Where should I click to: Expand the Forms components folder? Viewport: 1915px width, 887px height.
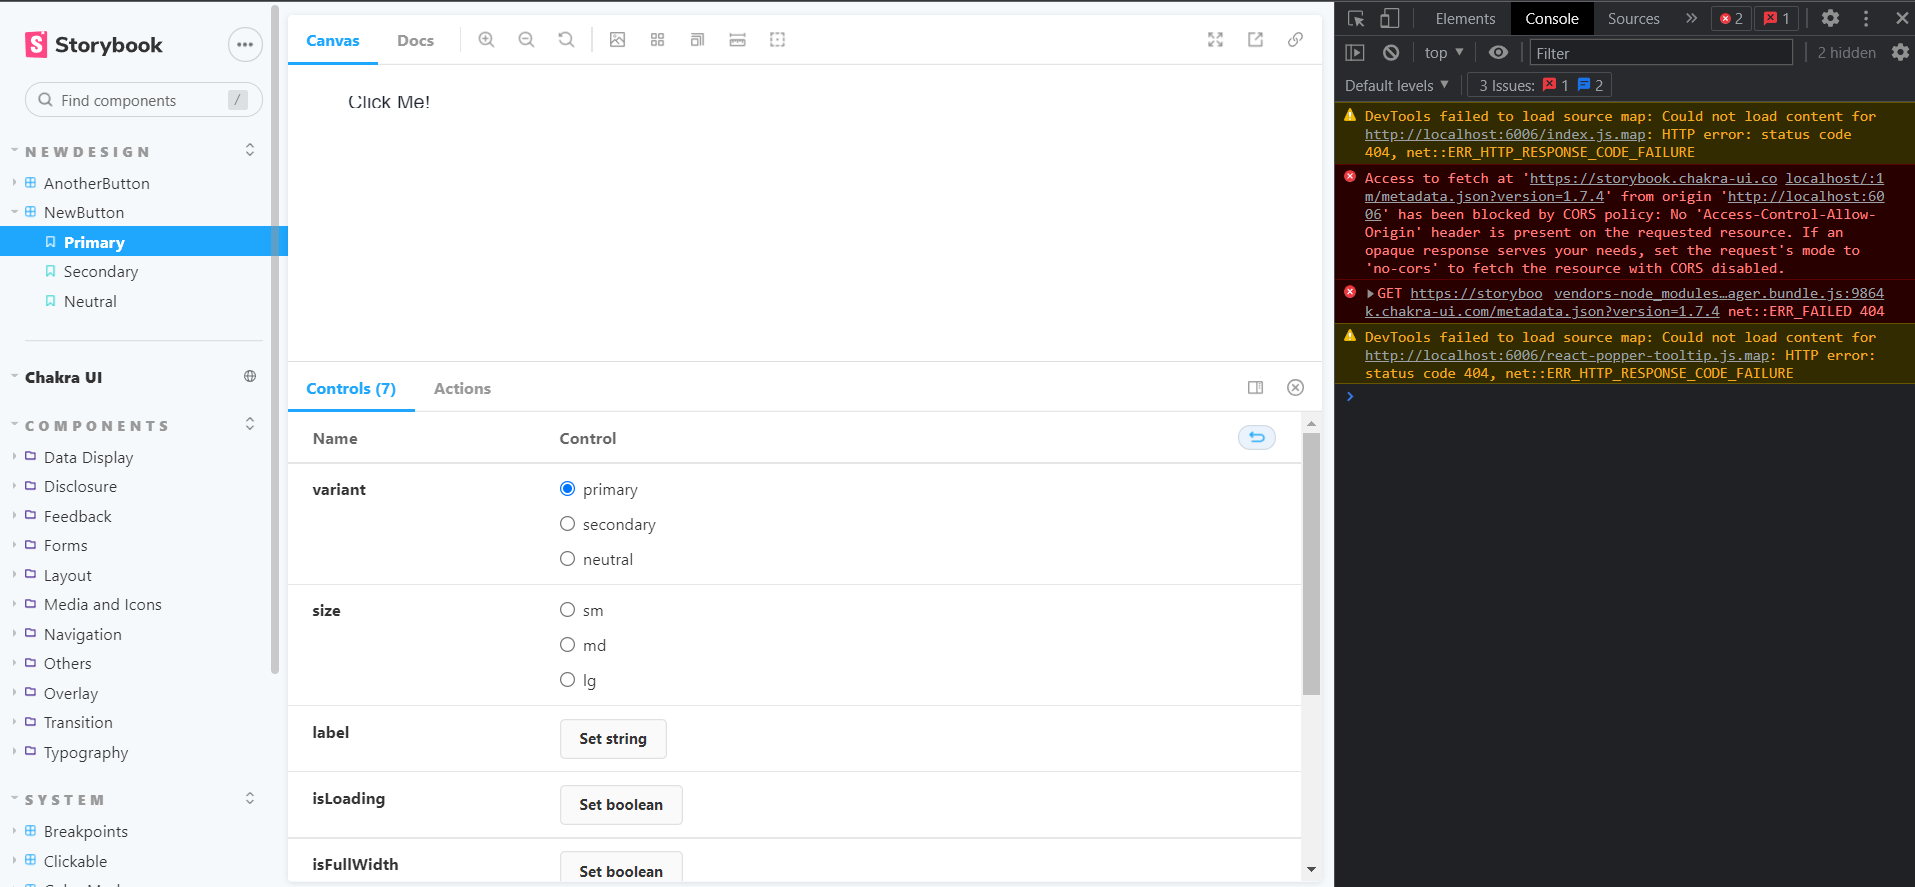point(65,546)
